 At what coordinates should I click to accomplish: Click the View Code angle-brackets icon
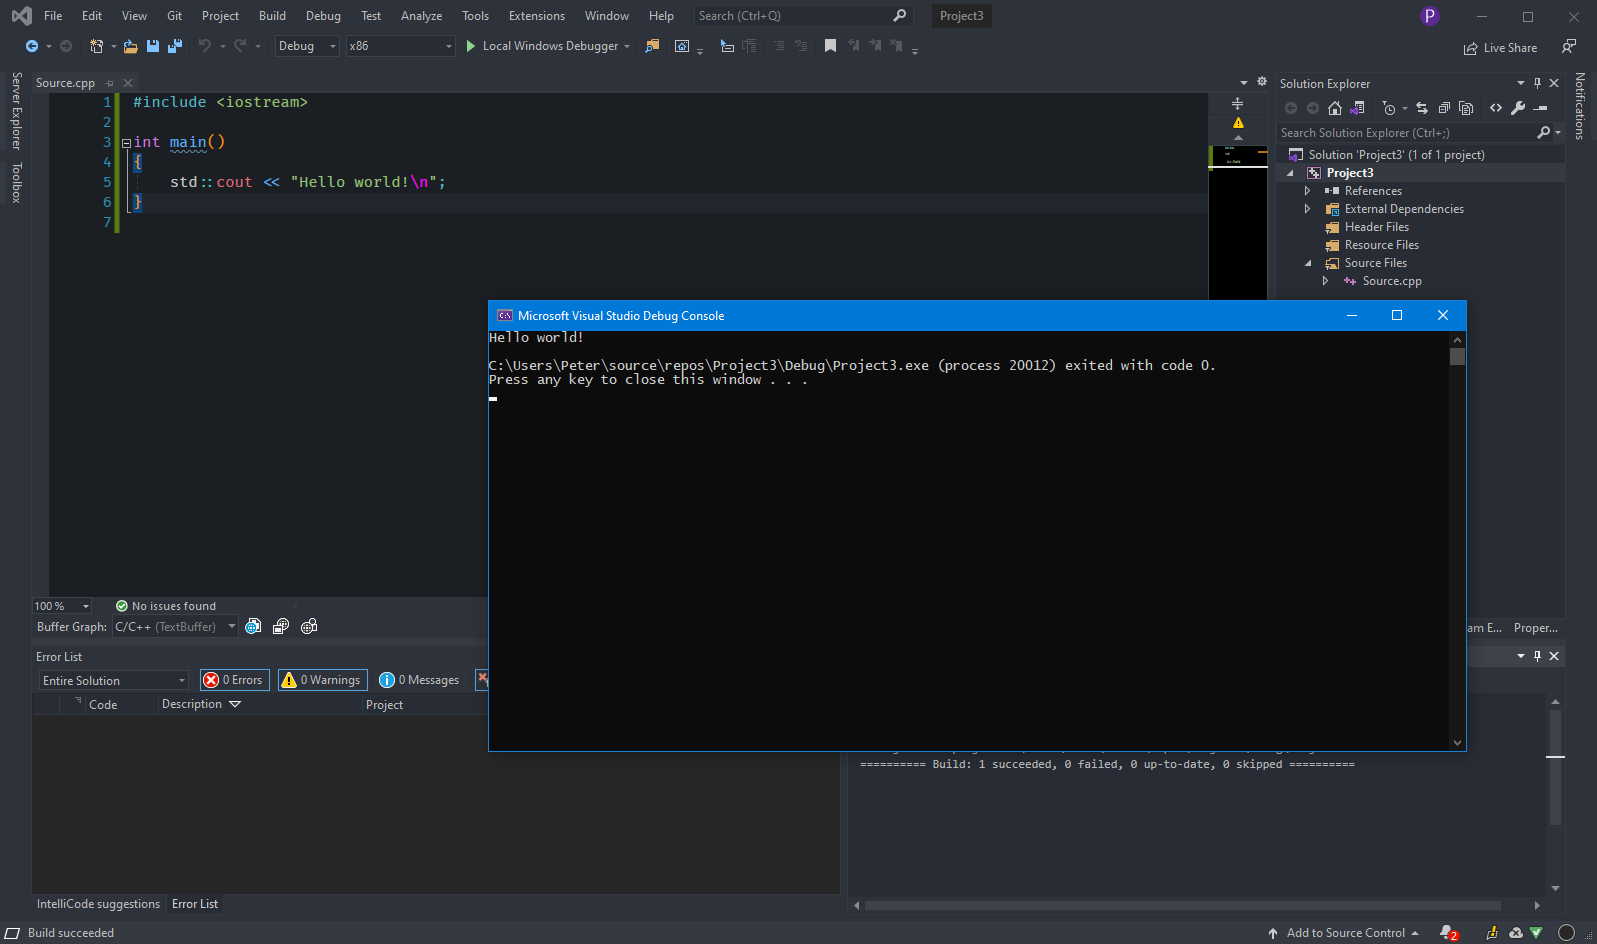click(x=1496, y=108)
